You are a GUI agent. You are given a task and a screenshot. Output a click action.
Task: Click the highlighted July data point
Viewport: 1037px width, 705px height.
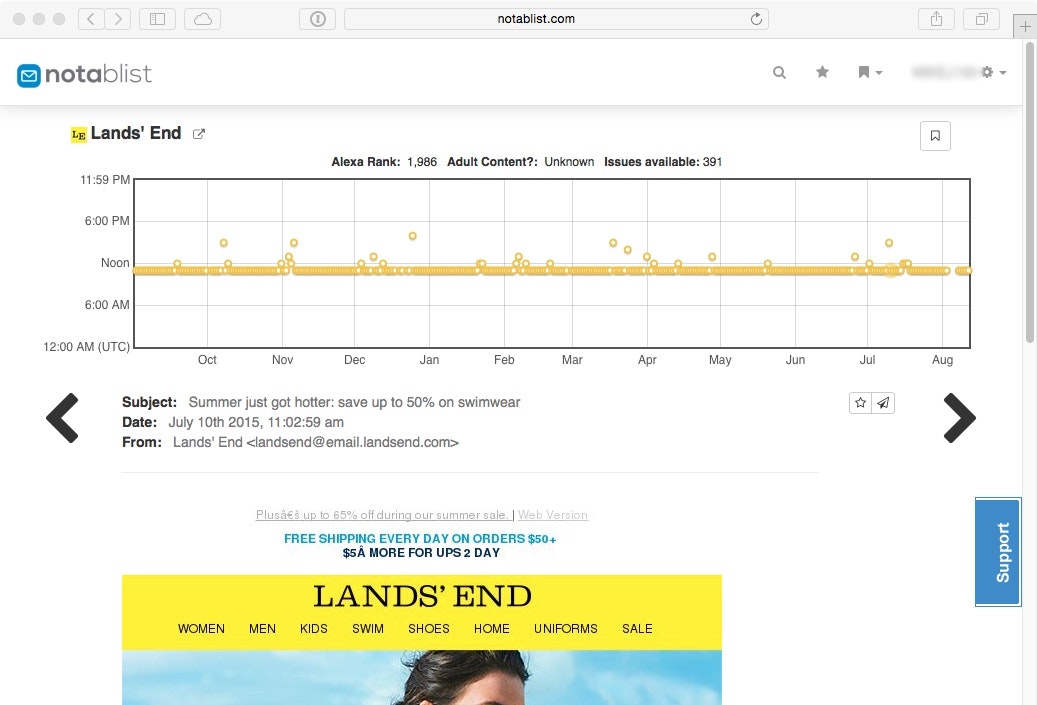[x=892, y=270]
